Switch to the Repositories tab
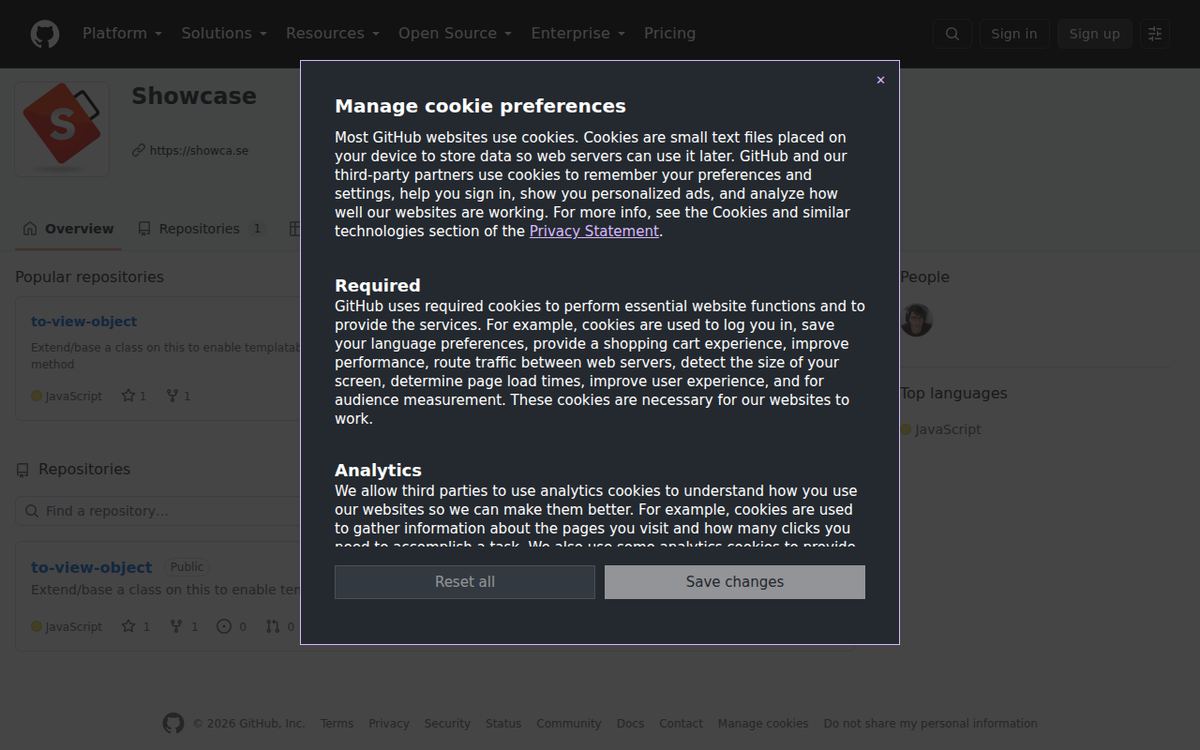 [201, 229]
